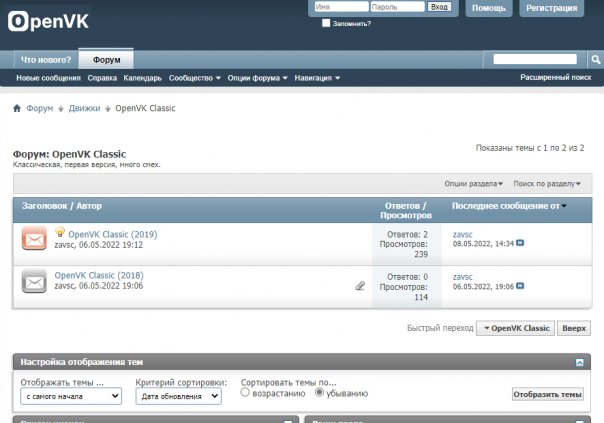Viewport: 604px width, 423px height.
Task: Switch to the 'Что нового?' tab
Action: [46, 60]
